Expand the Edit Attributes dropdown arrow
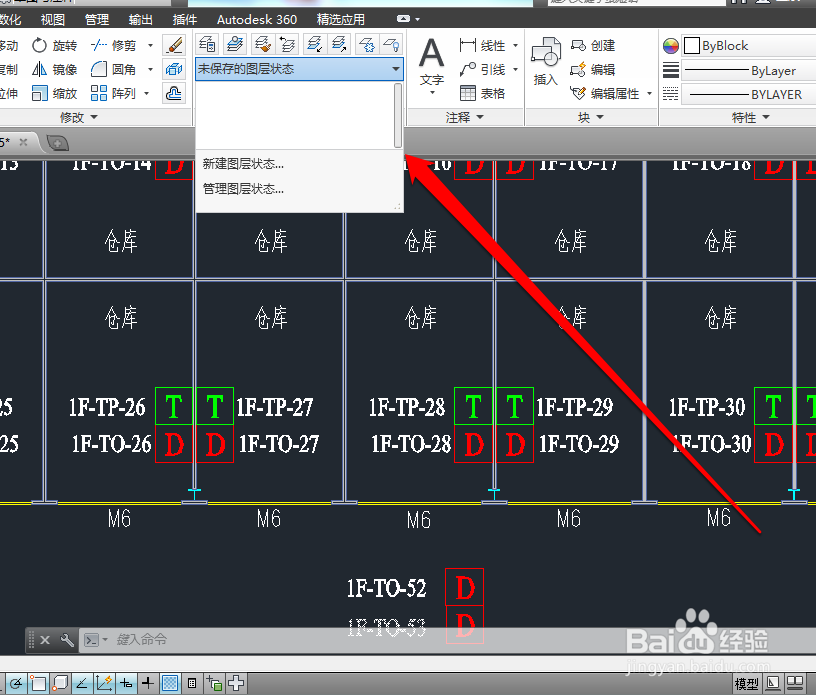Screen dimensions: 816x695 point(649,94)
